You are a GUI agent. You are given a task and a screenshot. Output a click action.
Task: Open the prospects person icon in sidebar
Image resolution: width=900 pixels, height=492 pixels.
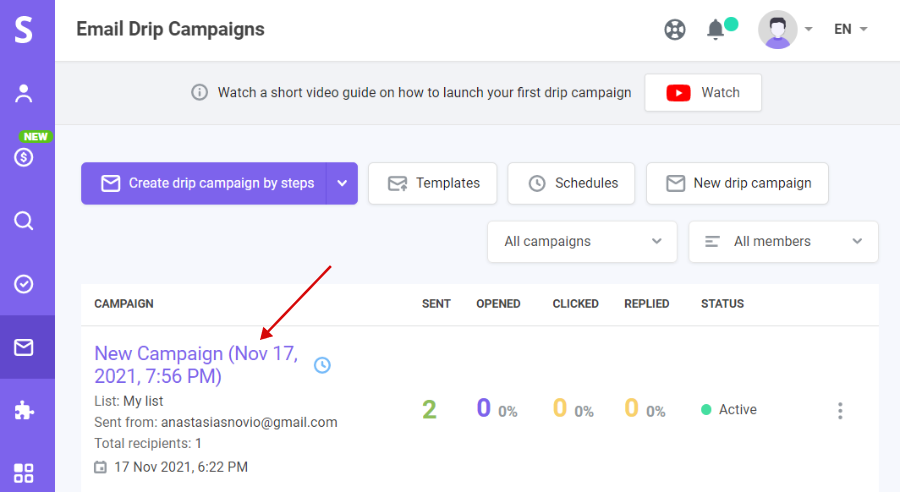coord(24,94)
